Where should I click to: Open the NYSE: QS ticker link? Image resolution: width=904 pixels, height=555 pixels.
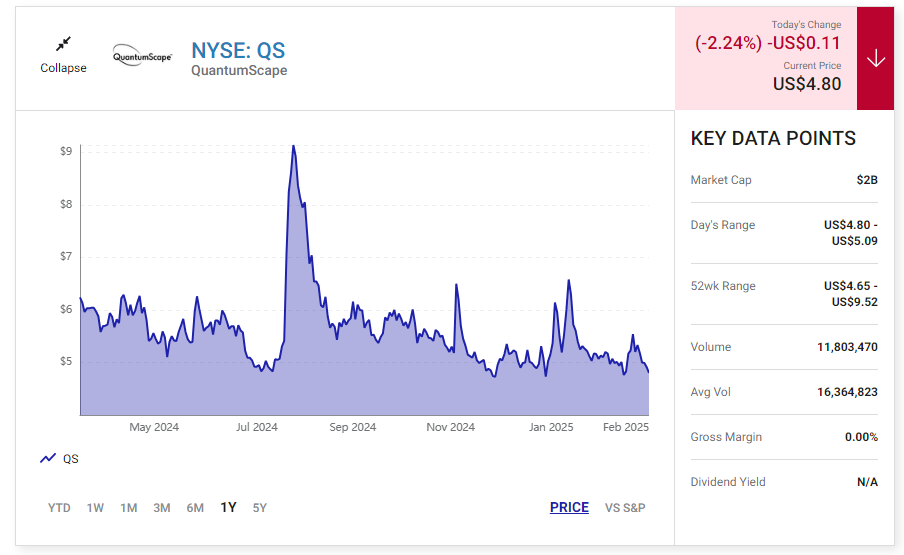click(x=238, y=50)
